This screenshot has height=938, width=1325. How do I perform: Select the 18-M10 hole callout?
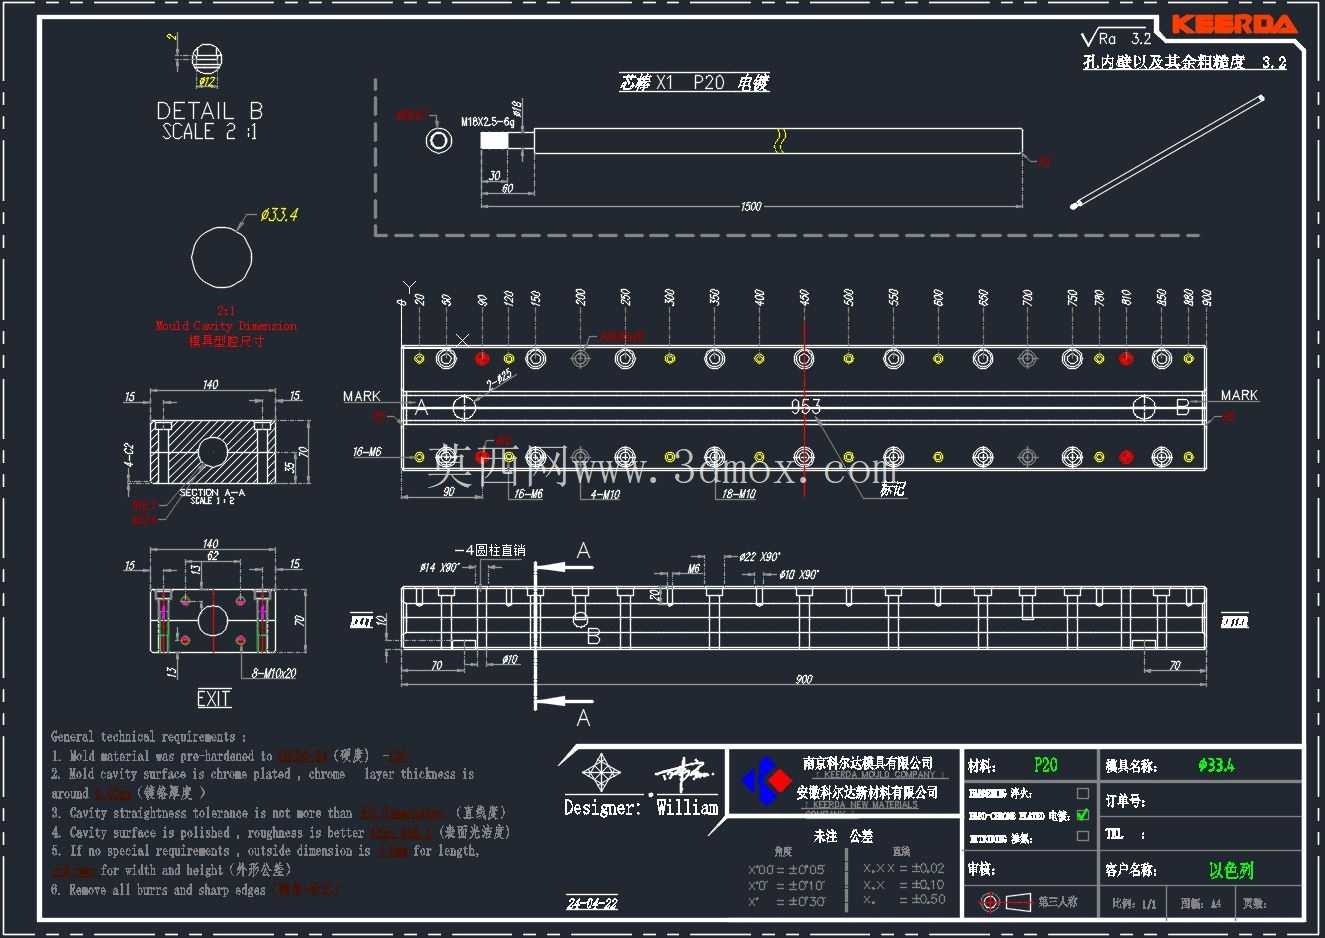[x=739, y=494]
